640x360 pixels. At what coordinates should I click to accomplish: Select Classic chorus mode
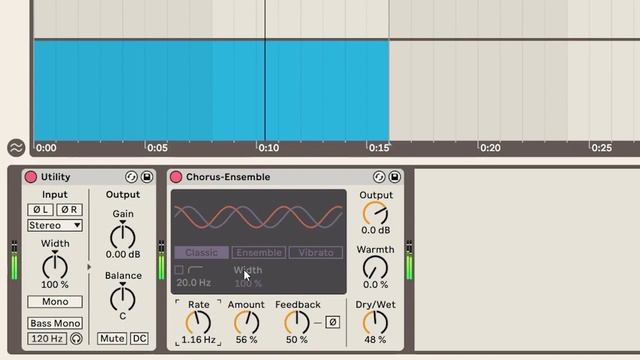coord(201,253)
